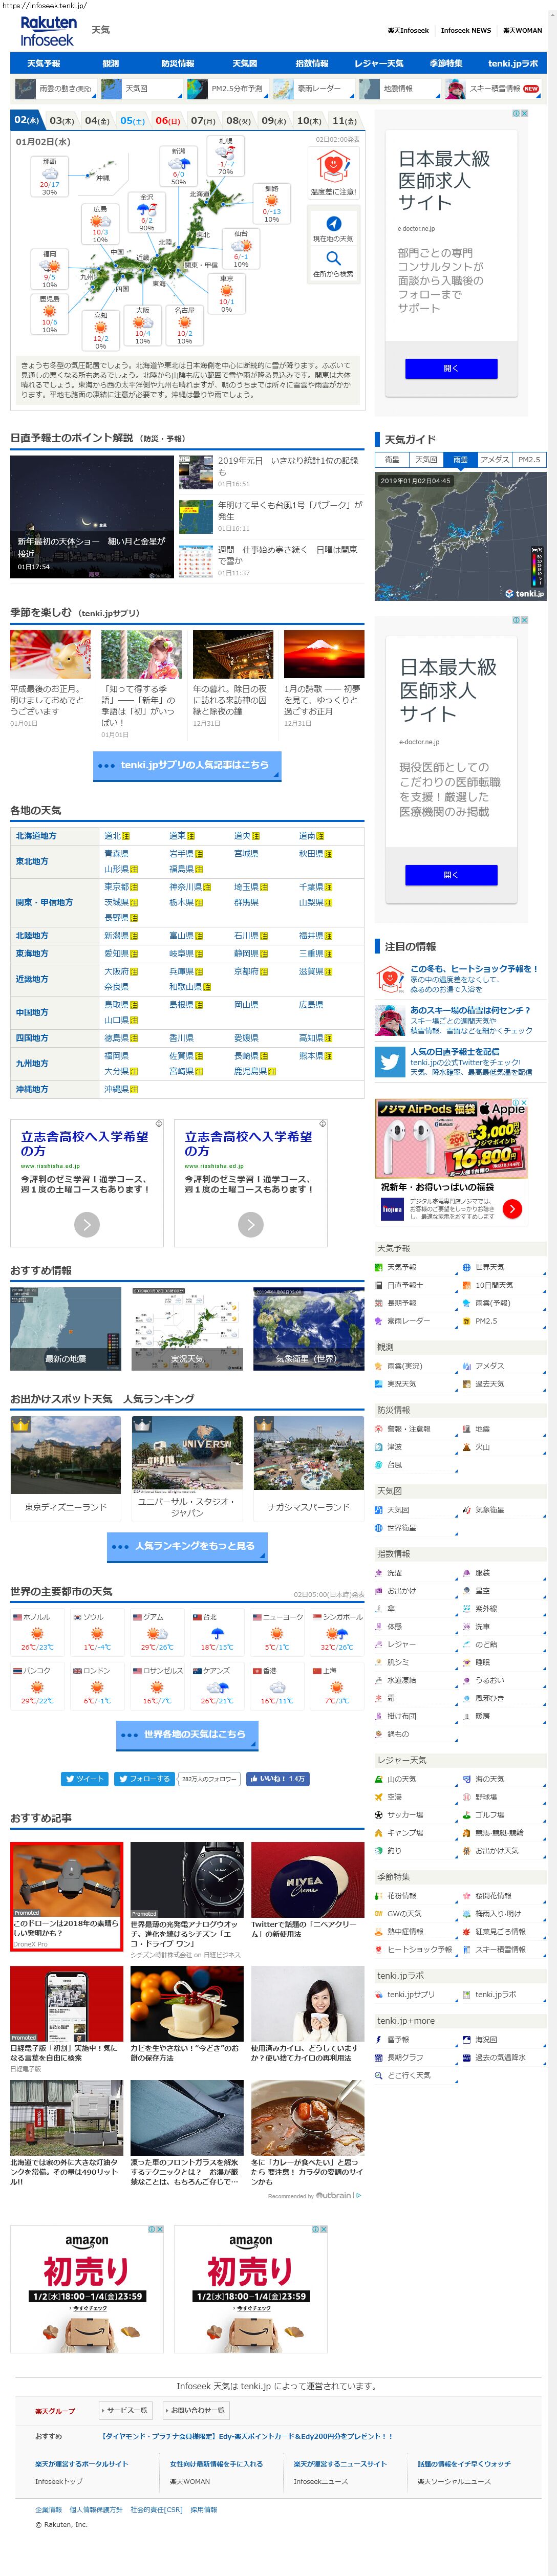Click 沖縄県 prefecture link
Viewport: 557px width, 2576px height.
(x=117, y=1089)
